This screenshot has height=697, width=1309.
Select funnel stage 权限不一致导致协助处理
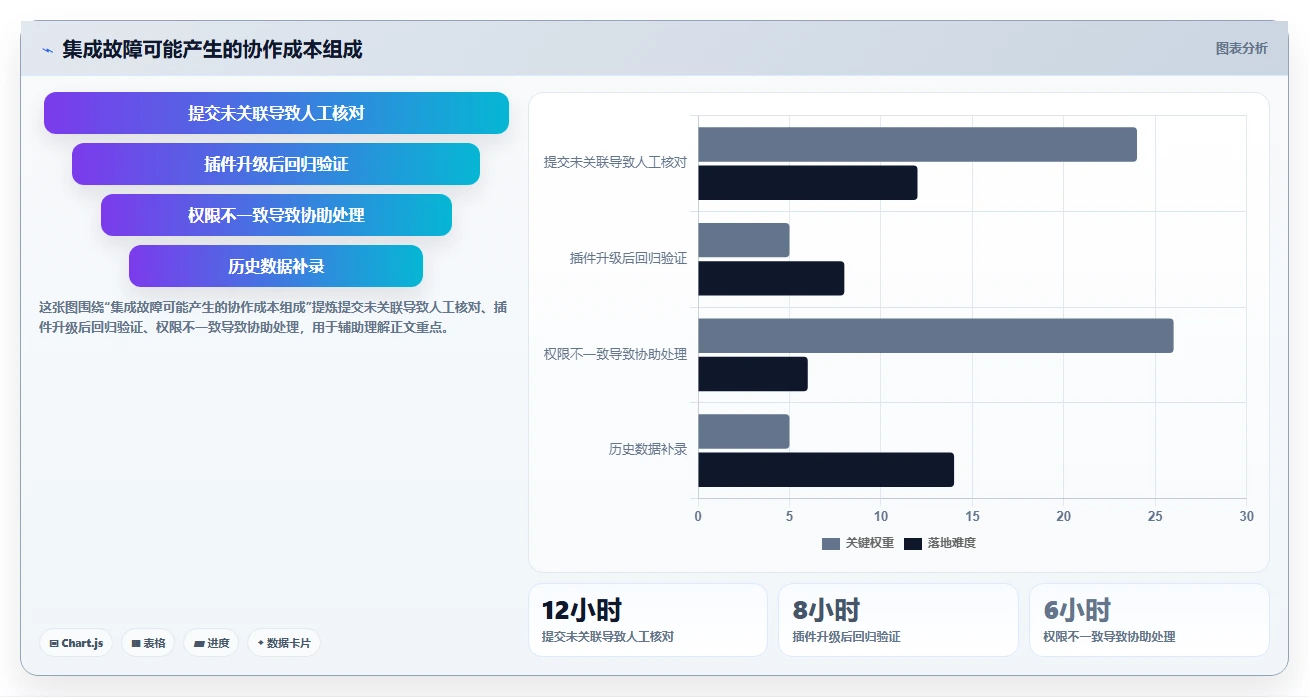coord(276,215)
